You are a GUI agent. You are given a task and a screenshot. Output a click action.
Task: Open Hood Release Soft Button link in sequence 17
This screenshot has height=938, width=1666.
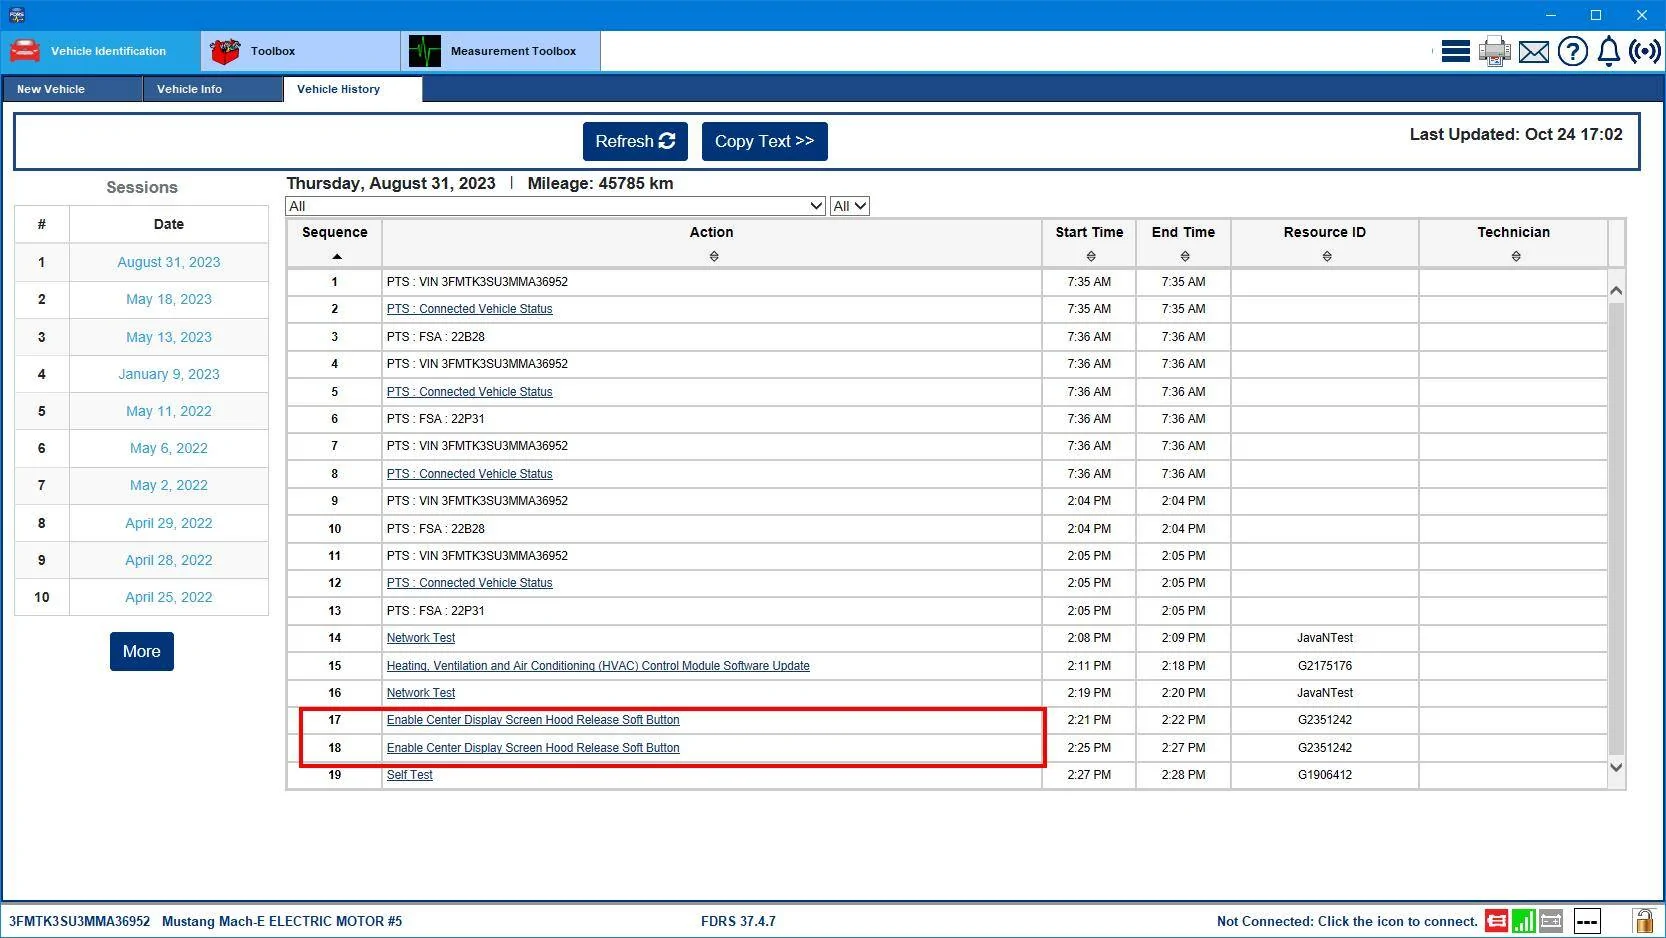(533, 720)
